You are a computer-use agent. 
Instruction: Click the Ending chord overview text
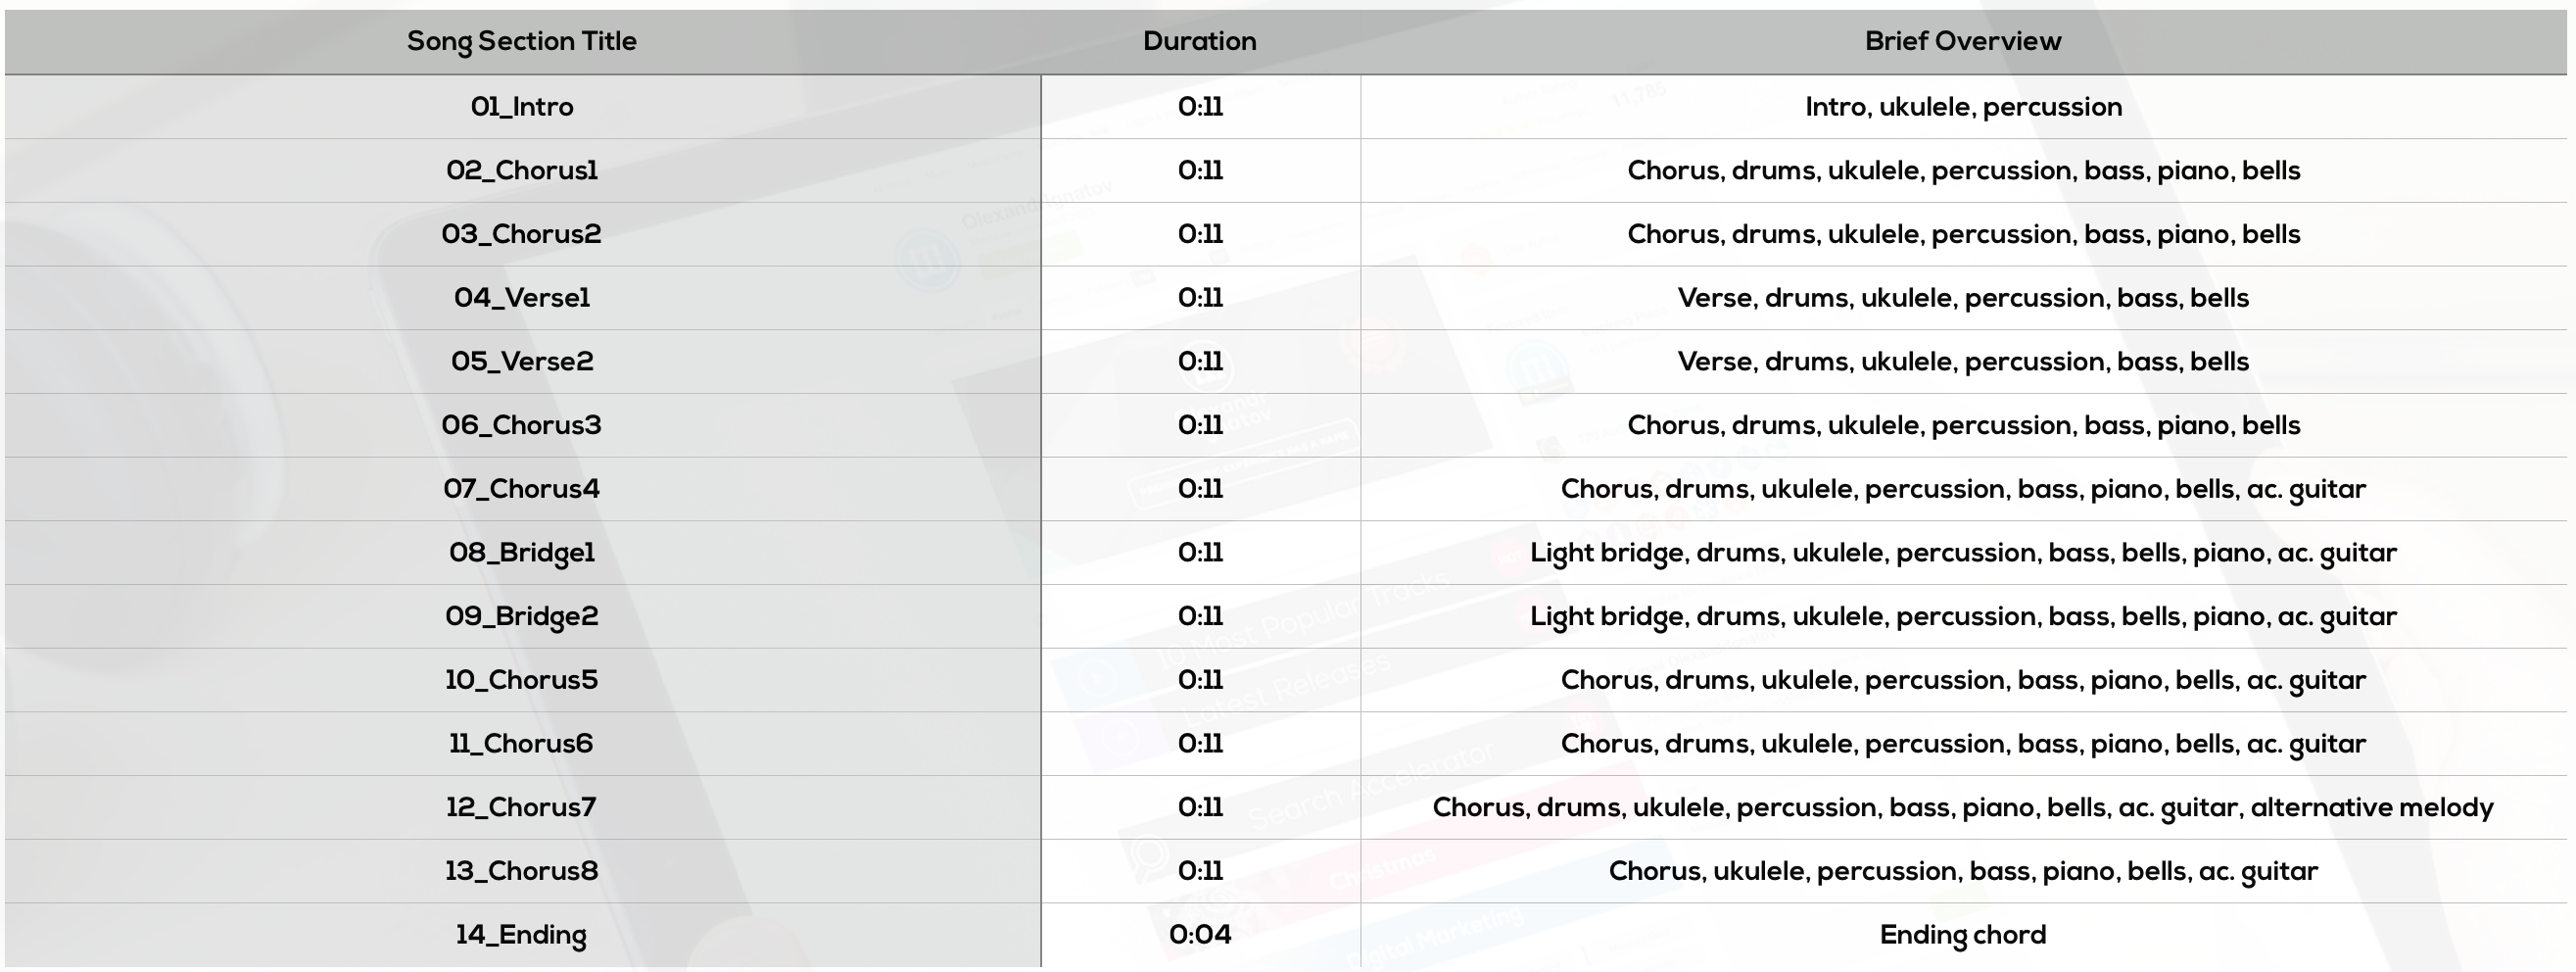1962,935
